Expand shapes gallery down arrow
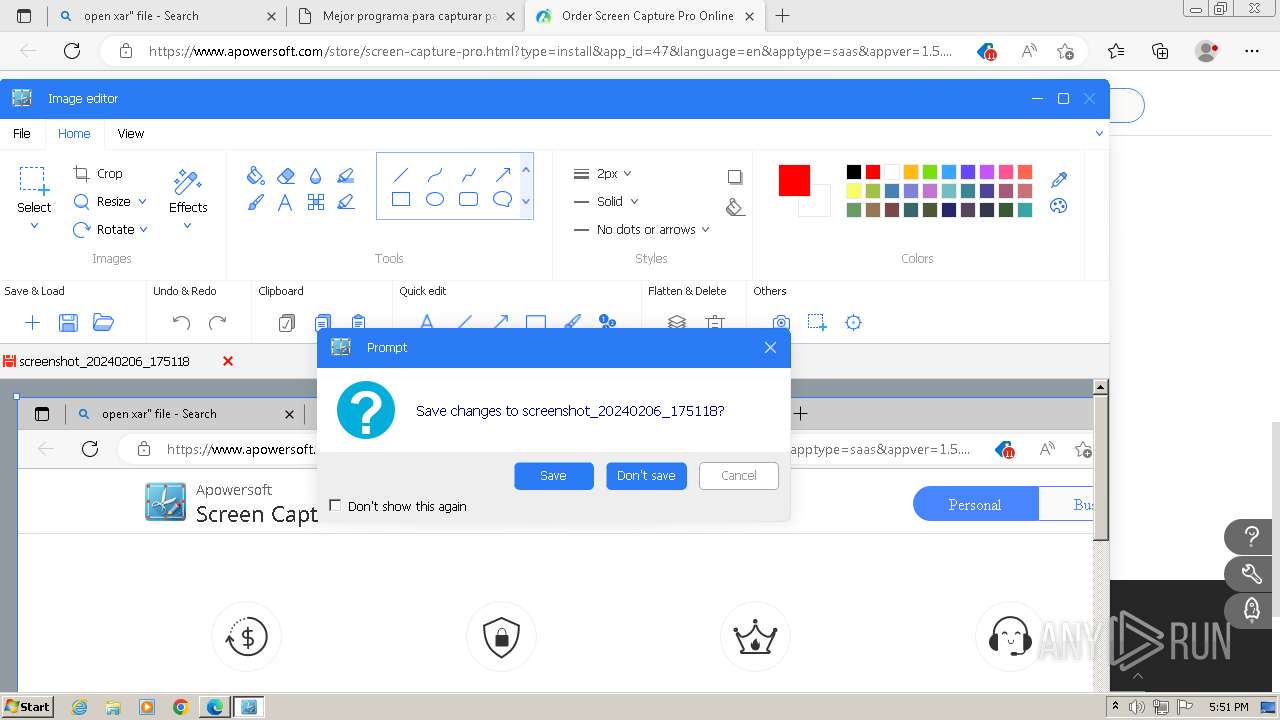The image size is (1280, 720). coord(526,201)
